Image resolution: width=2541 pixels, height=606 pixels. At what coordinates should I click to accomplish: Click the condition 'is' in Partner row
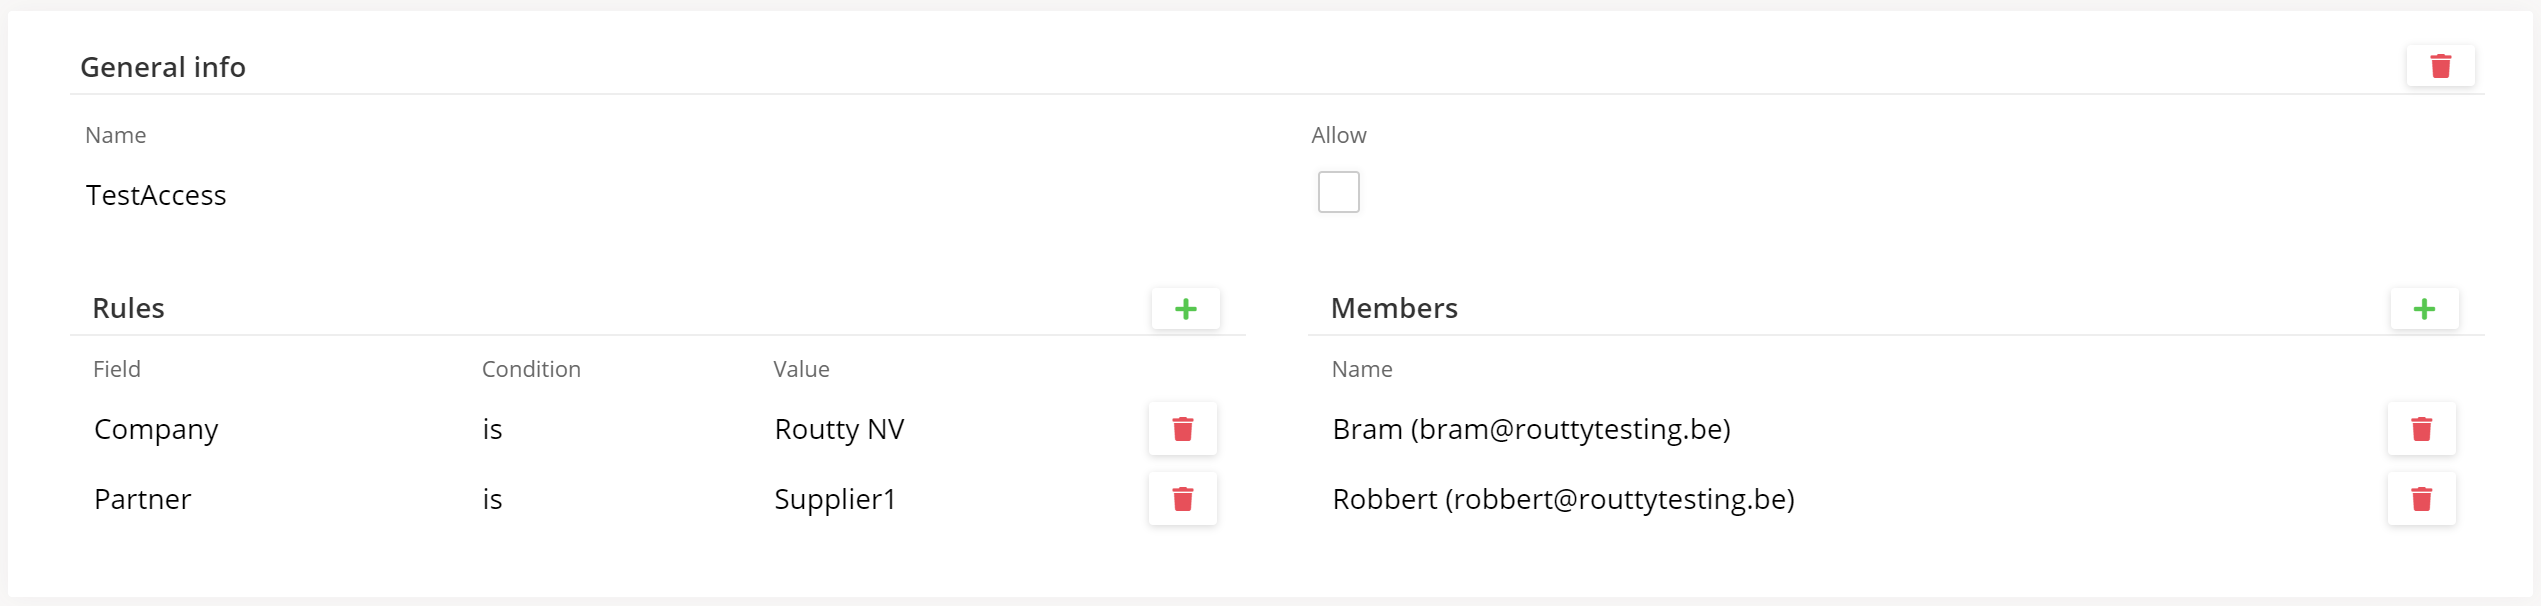coord(492,499)
